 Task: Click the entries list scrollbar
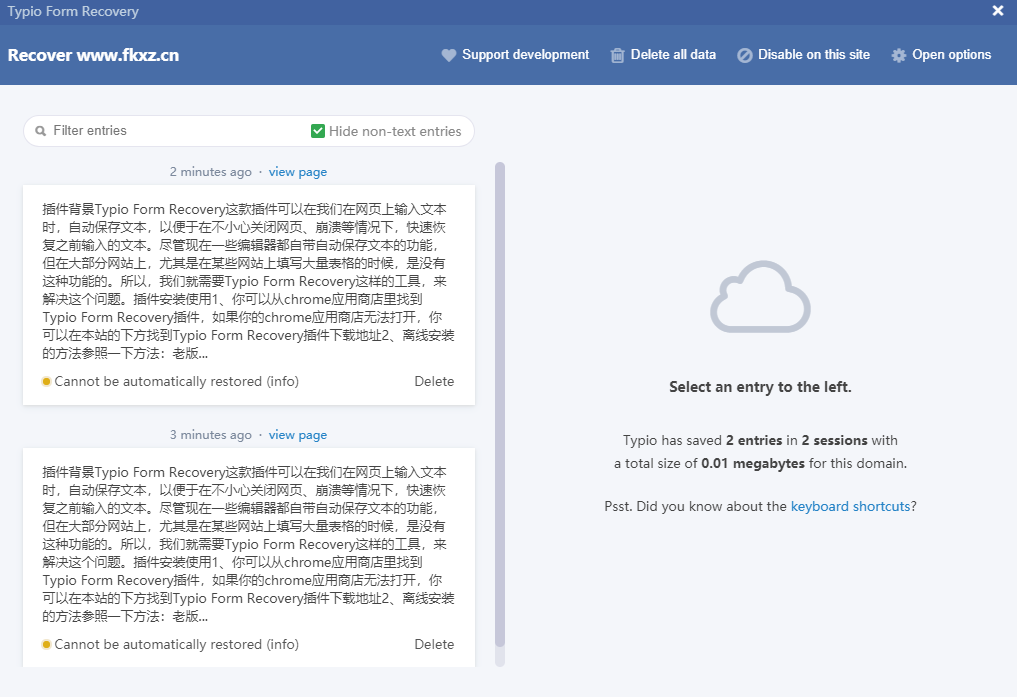(499, 405)
